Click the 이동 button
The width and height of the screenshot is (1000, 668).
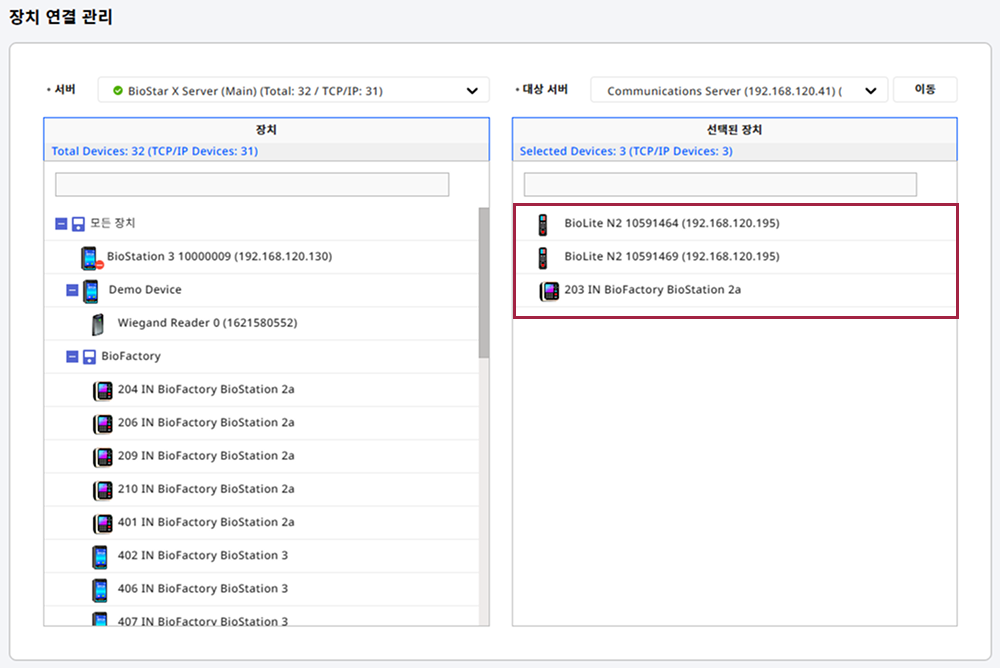(924, 90)
